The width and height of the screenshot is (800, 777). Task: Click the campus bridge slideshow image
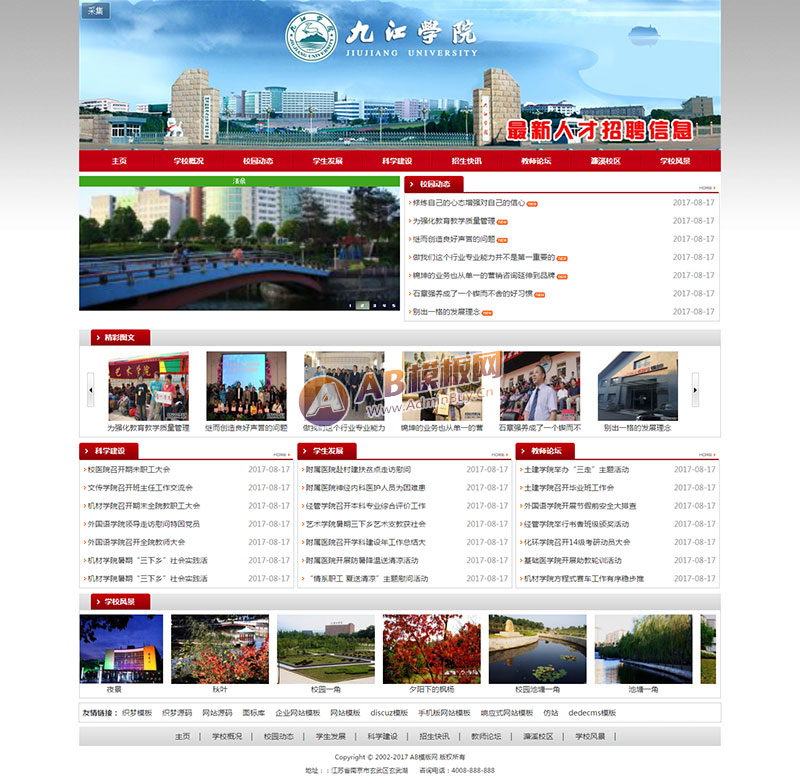point(239,248)
